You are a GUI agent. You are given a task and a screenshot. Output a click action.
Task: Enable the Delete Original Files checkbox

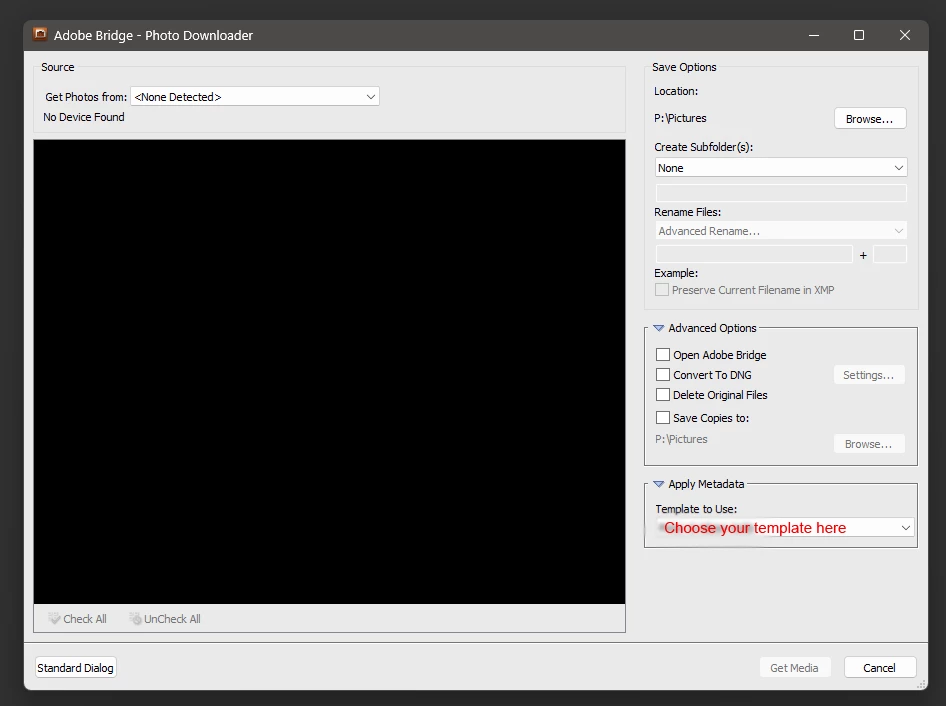pyautogui.click(x=662, y=395)
